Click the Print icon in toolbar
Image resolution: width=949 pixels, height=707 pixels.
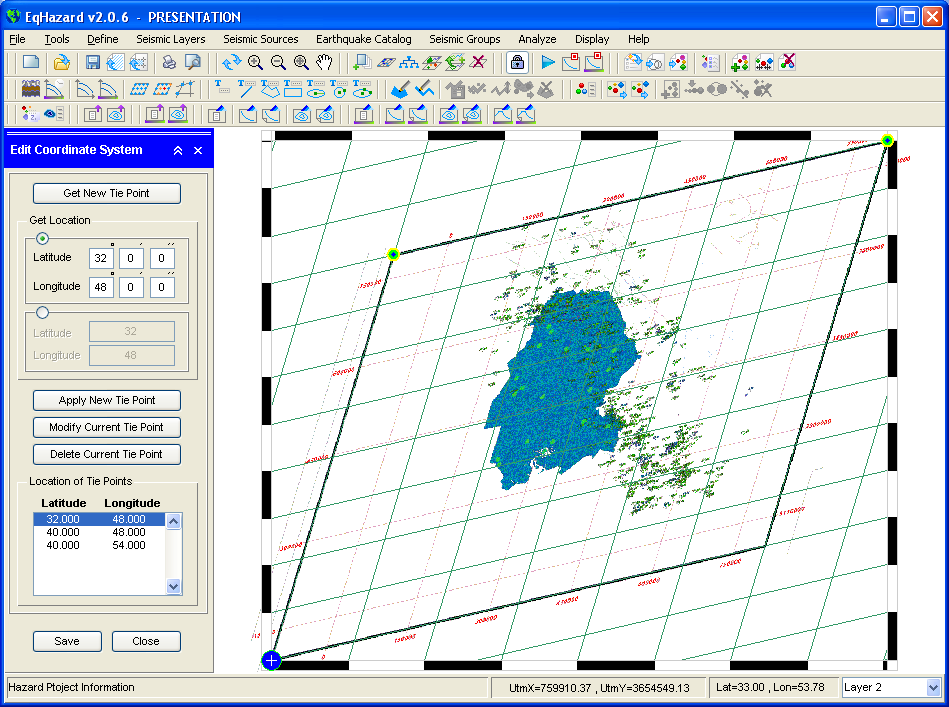169,62
